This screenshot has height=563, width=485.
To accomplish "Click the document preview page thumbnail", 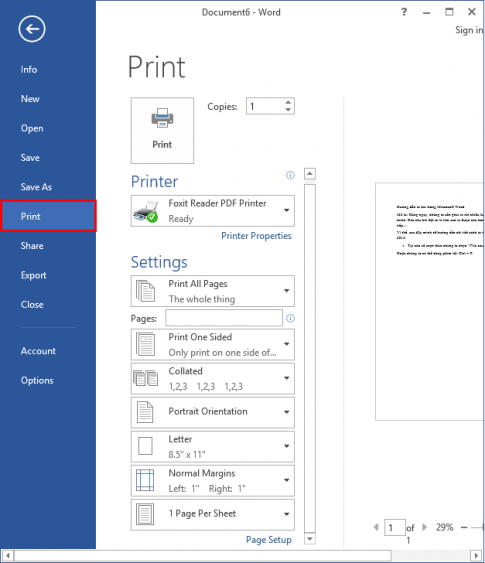I will [x=430, y=302].
